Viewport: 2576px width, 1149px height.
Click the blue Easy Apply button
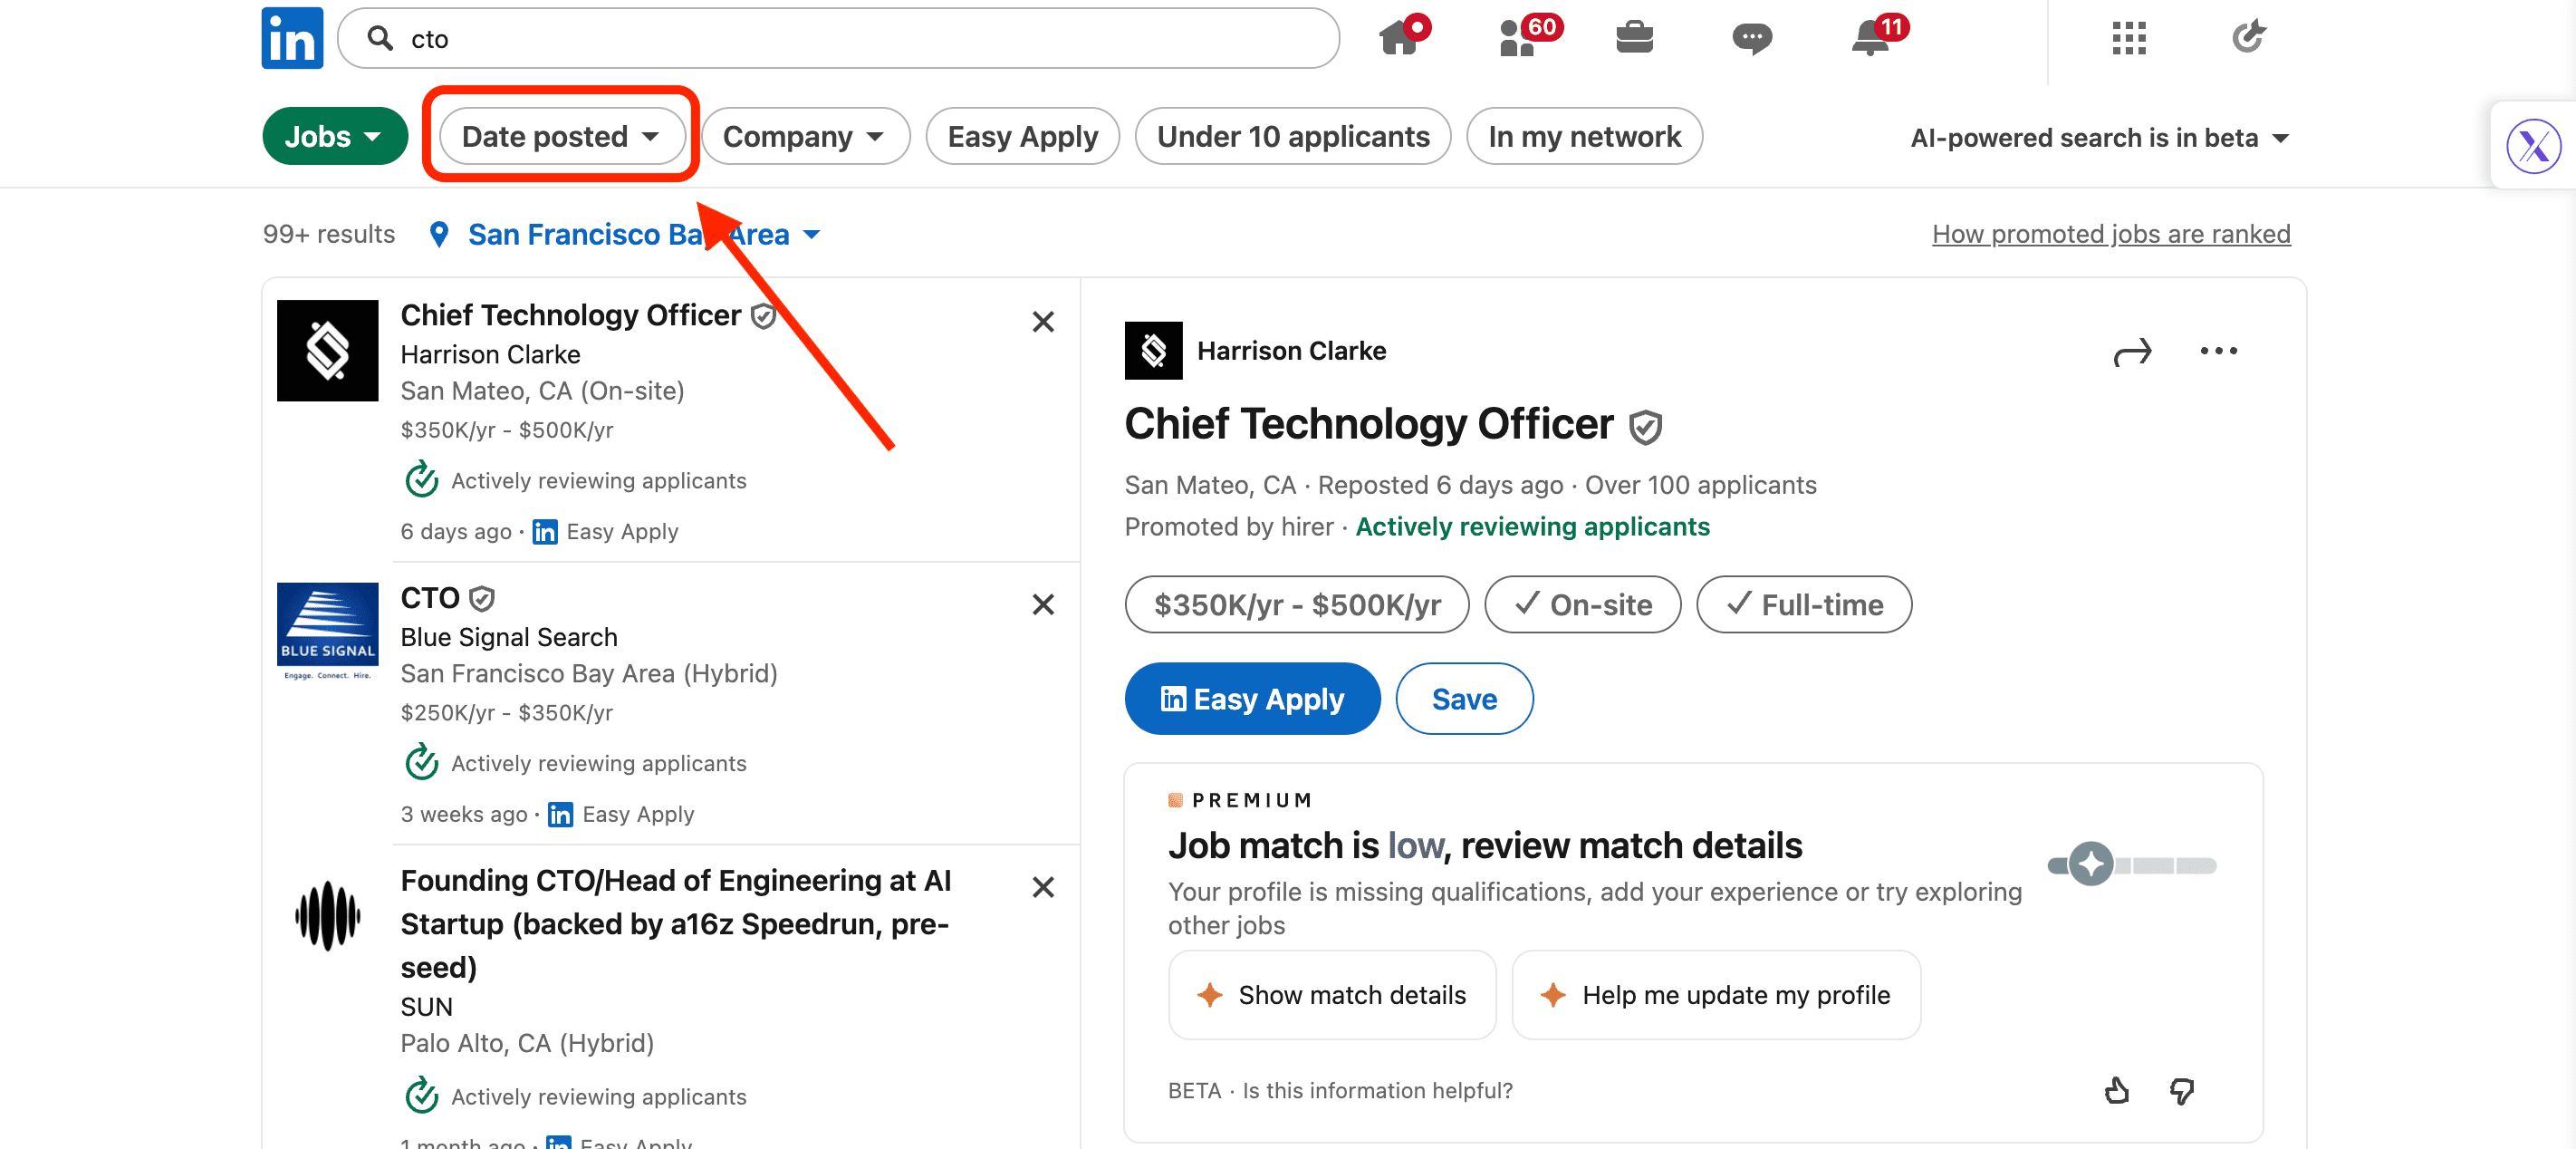click(1251, 699)
